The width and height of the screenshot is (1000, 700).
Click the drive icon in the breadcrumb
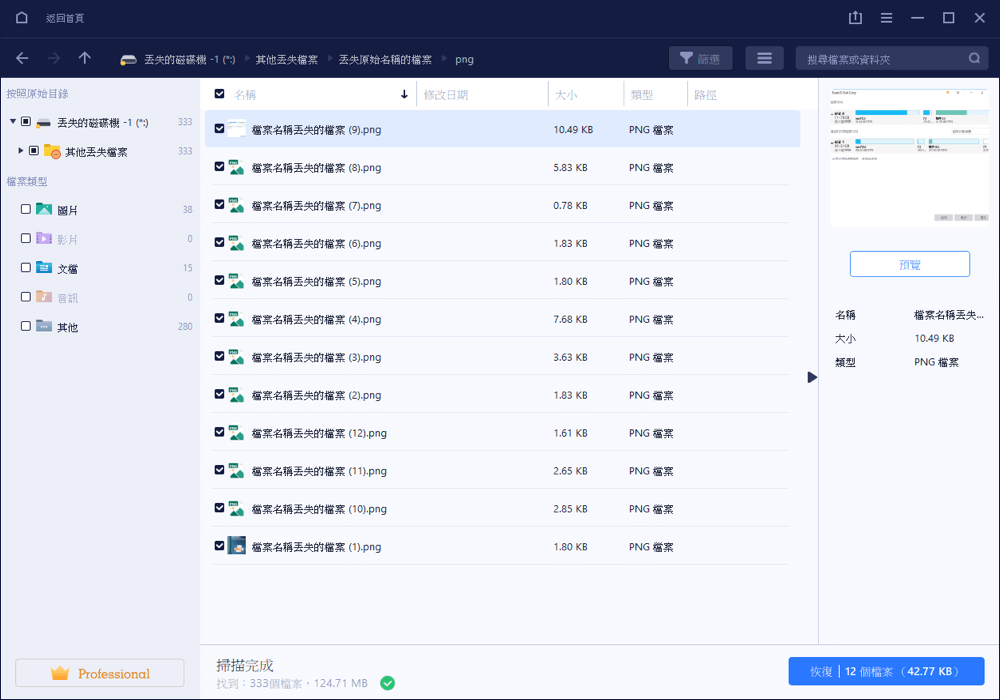(128, 60)
